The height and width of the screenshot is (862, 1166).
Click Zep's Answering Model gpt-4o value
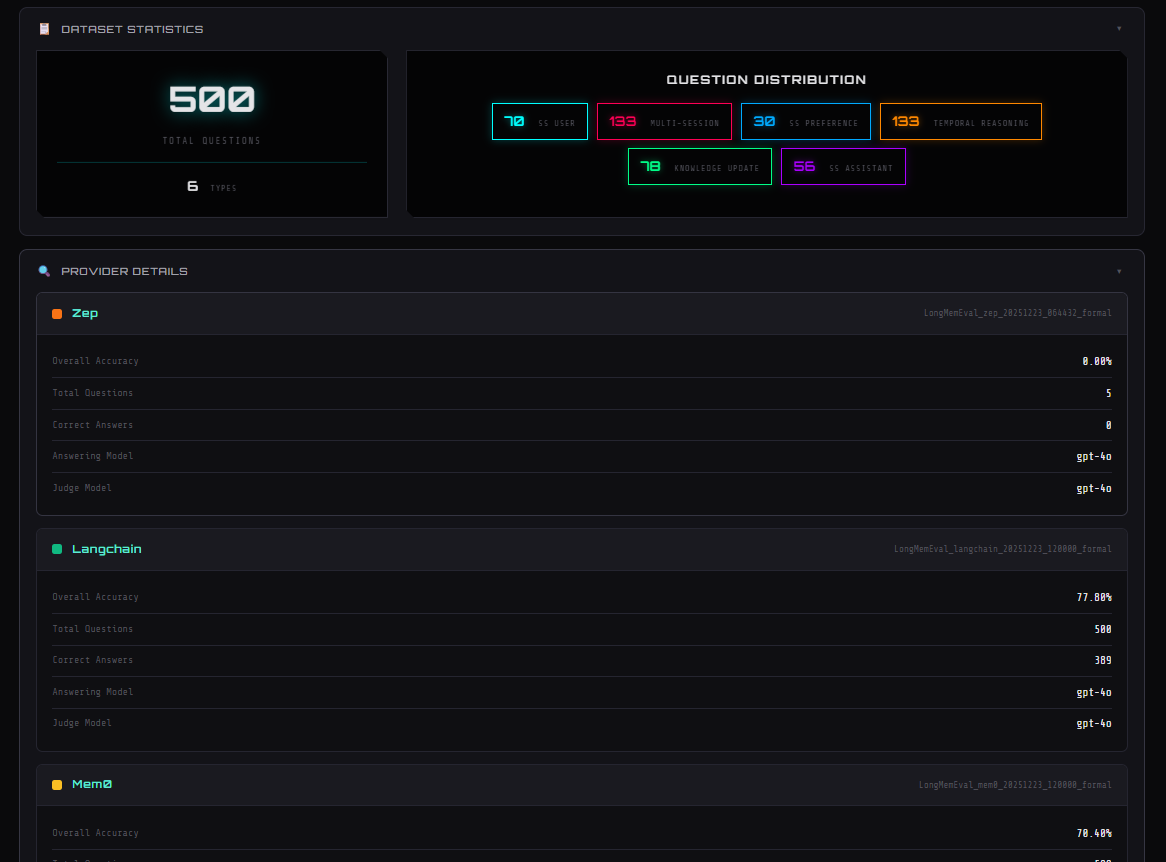pos(1094,457)
